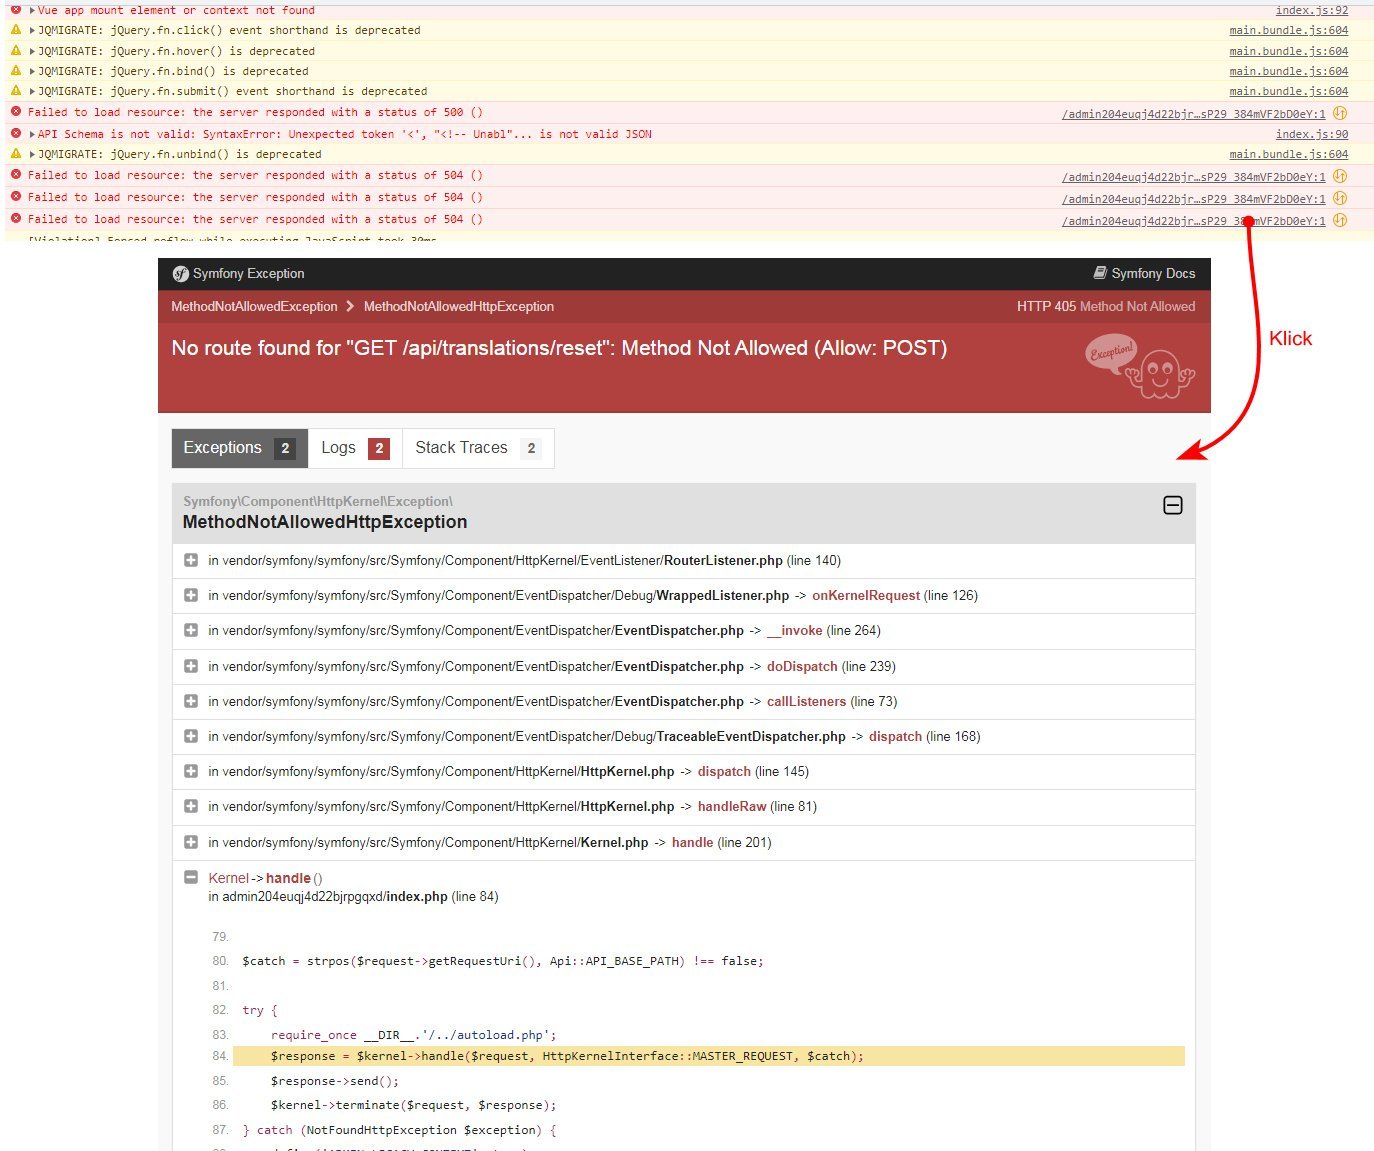
Task: Click code line 83 with require_once autoload.php
Action: [x=413, y=1035]
